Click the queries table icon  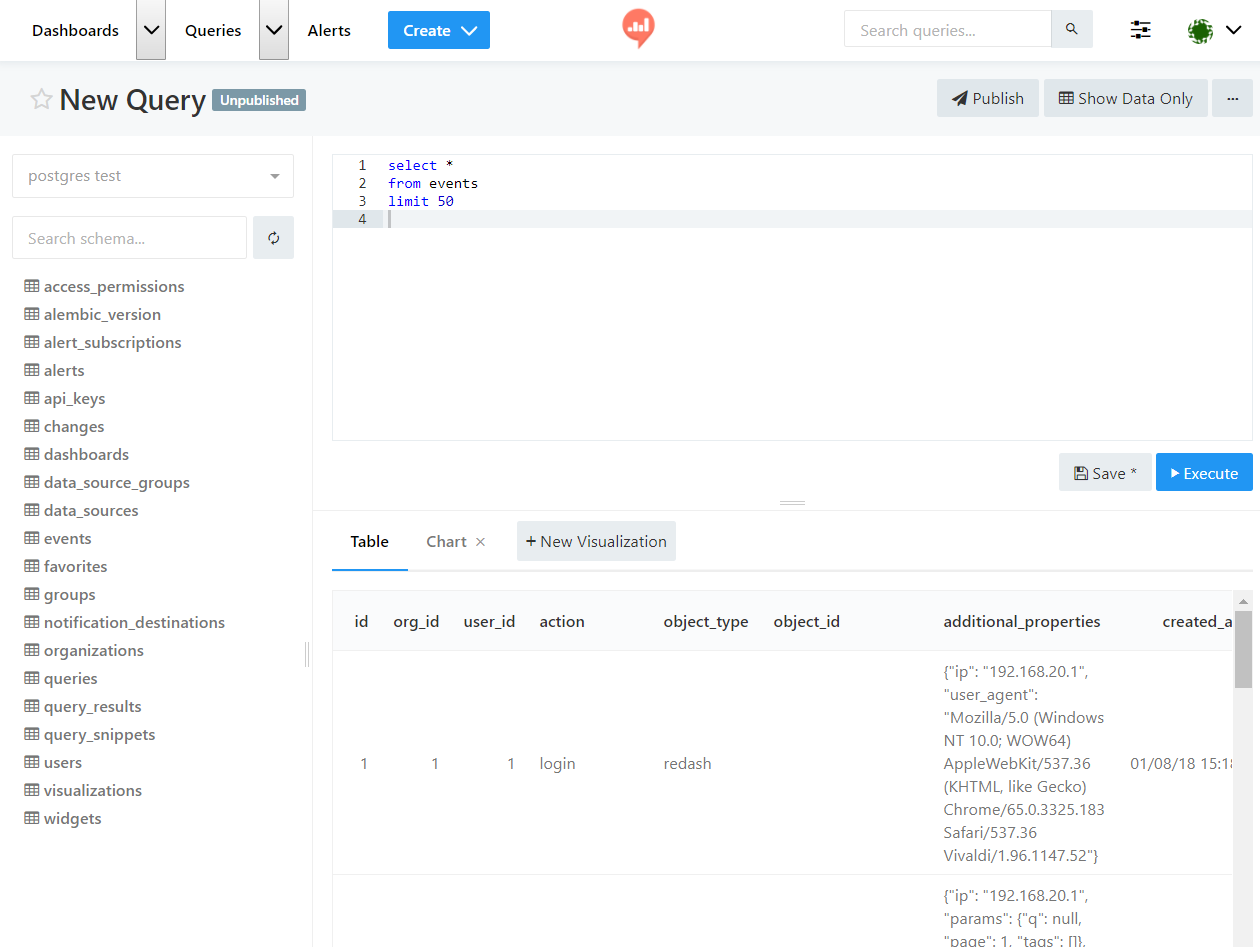point(32,679)
